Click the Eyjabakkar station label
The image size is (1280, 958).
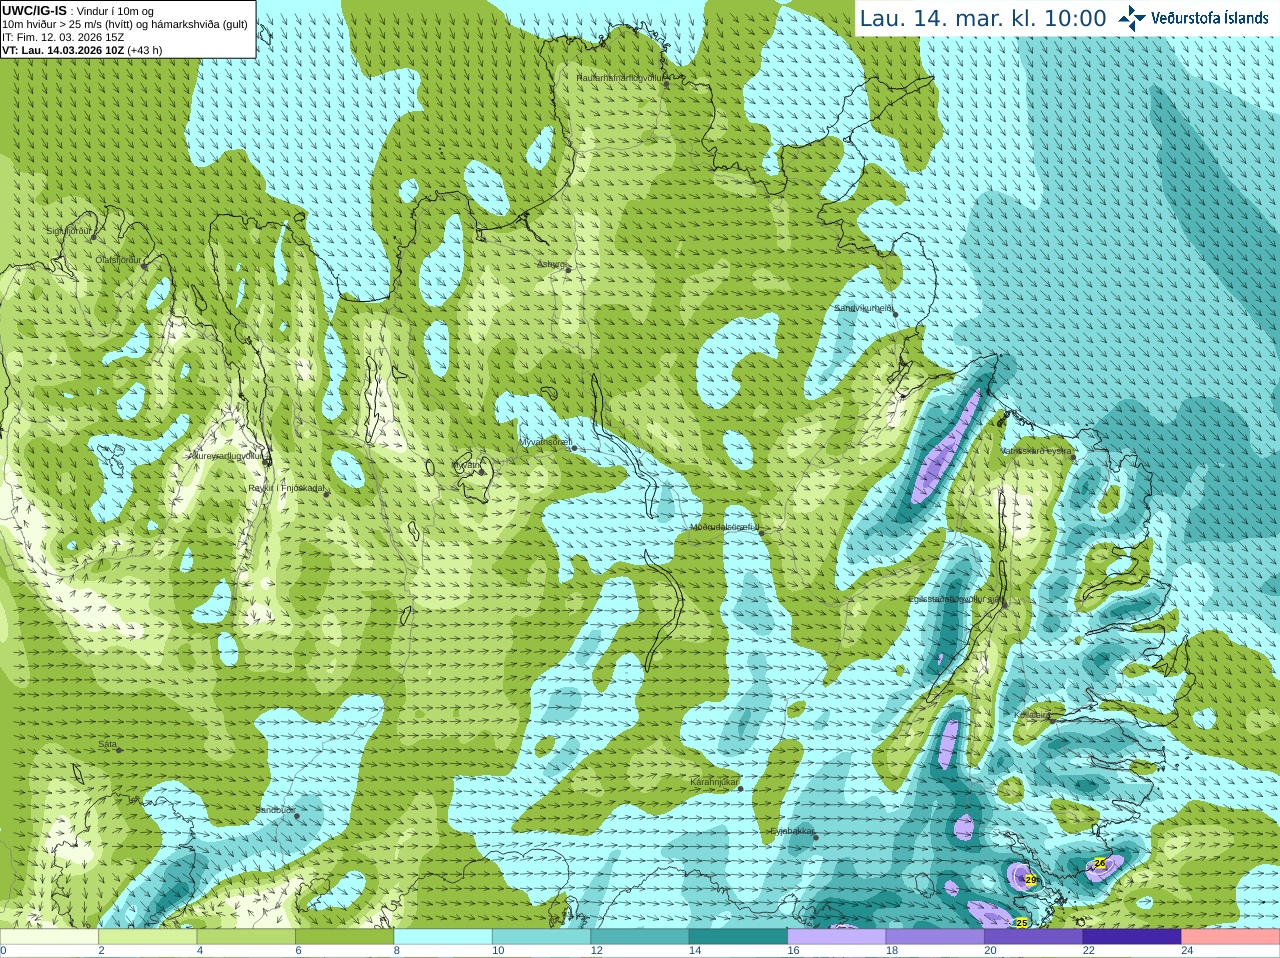(792, 830)
